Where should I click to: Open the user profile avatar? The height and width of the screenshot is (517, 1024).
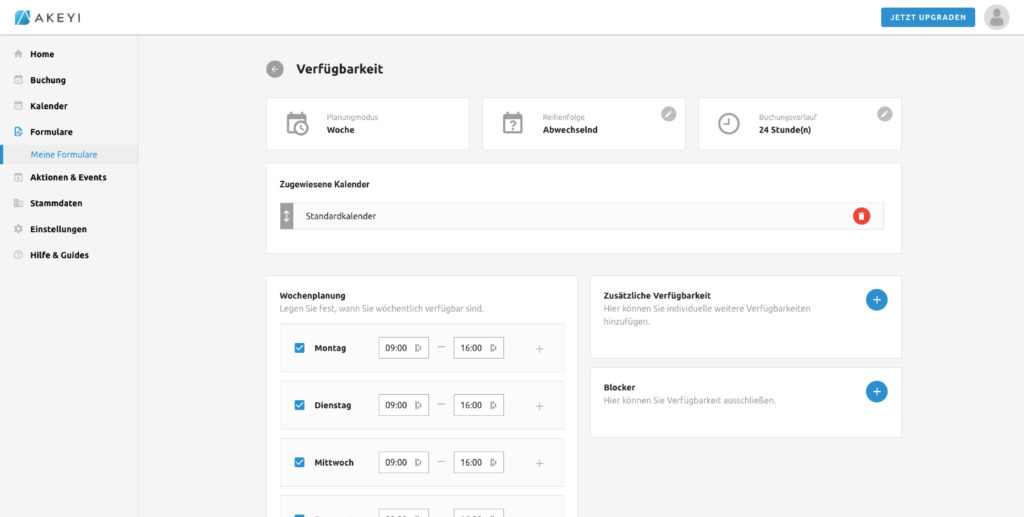(996, 17)
